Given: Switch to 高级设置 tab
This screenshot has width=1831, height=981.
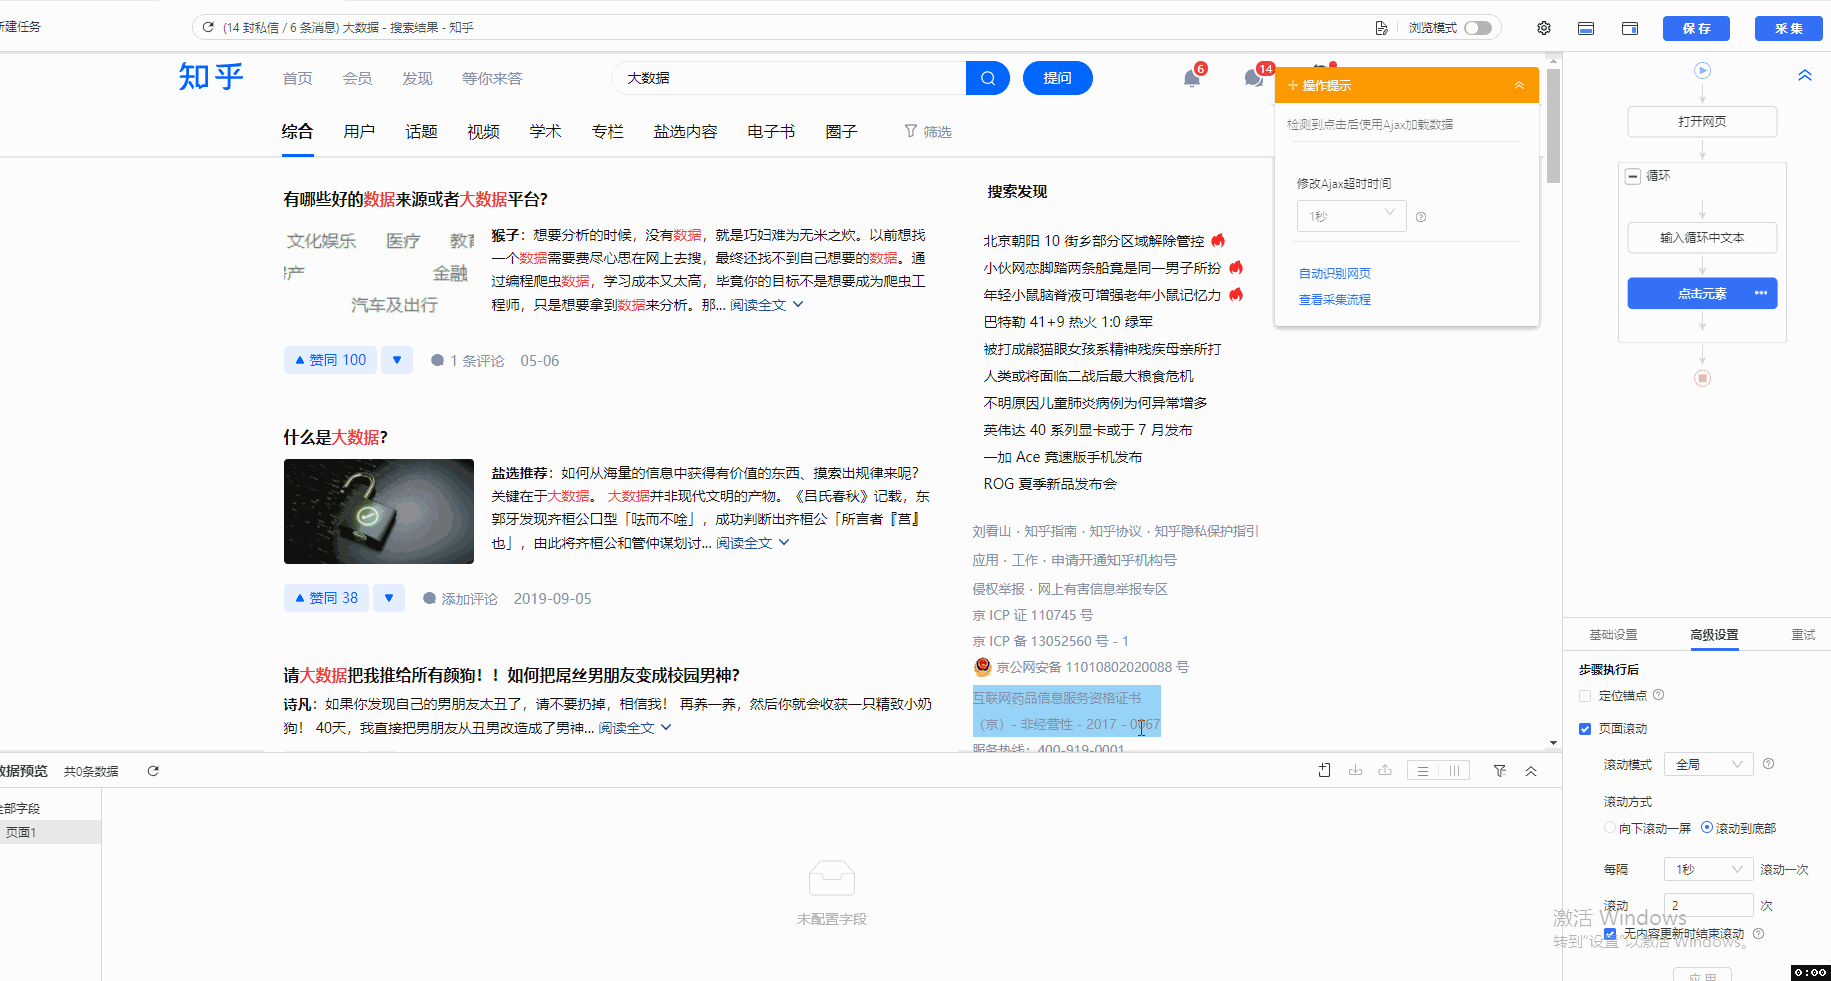Looking at the screenshot, I should [1714, 635].
